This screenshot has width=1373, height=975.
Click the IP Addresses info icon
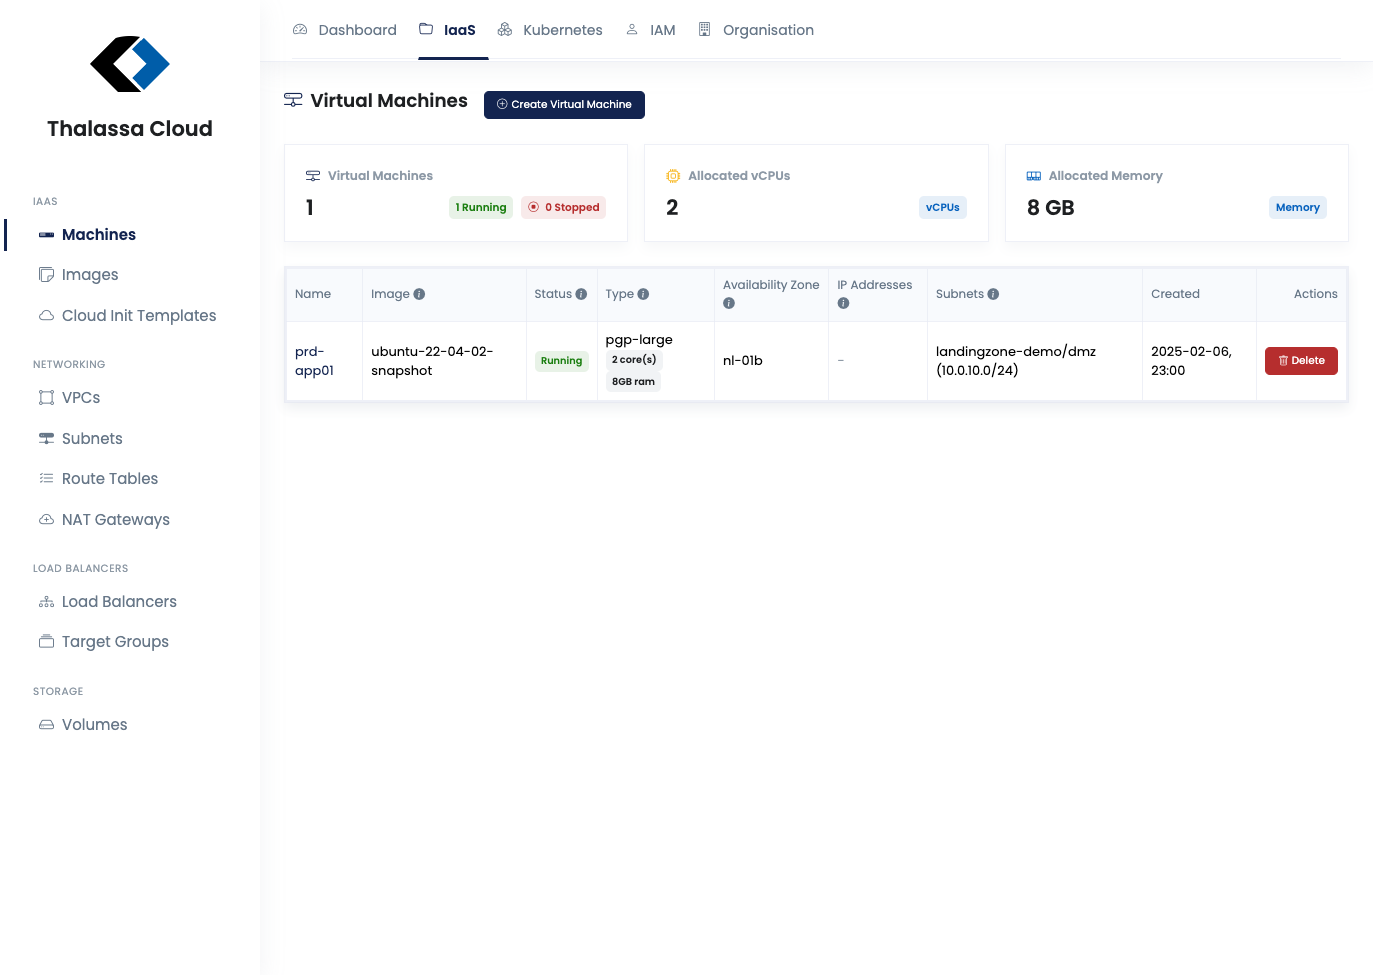843,303
